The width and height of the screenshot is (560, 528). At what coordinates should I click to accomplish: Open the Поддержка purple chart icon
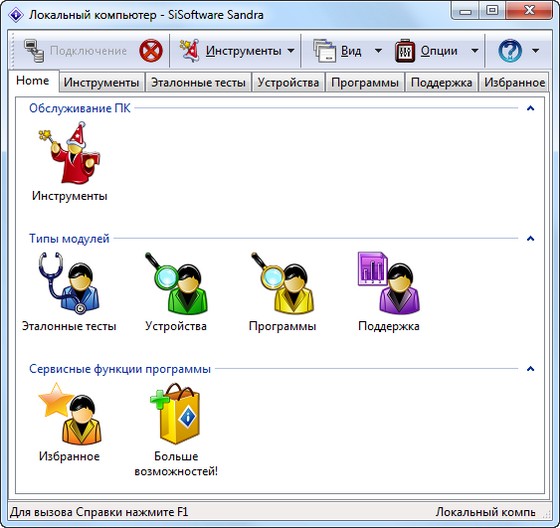click(389, 283)
